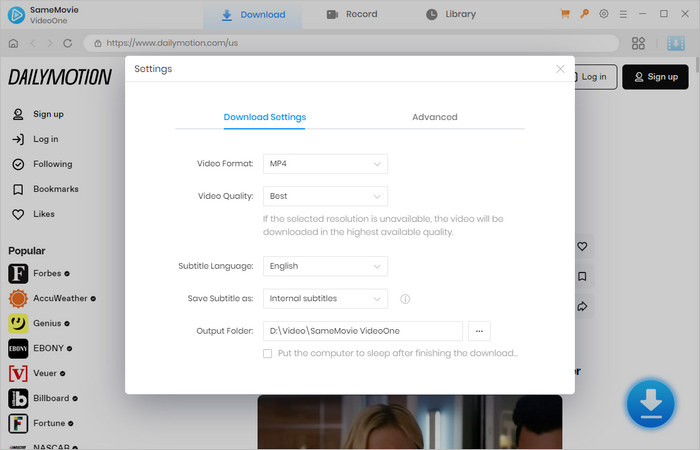The width and height of the screenshot is (700, 450).
Task: Close the Settings dialog
Action: coord(560,69)
